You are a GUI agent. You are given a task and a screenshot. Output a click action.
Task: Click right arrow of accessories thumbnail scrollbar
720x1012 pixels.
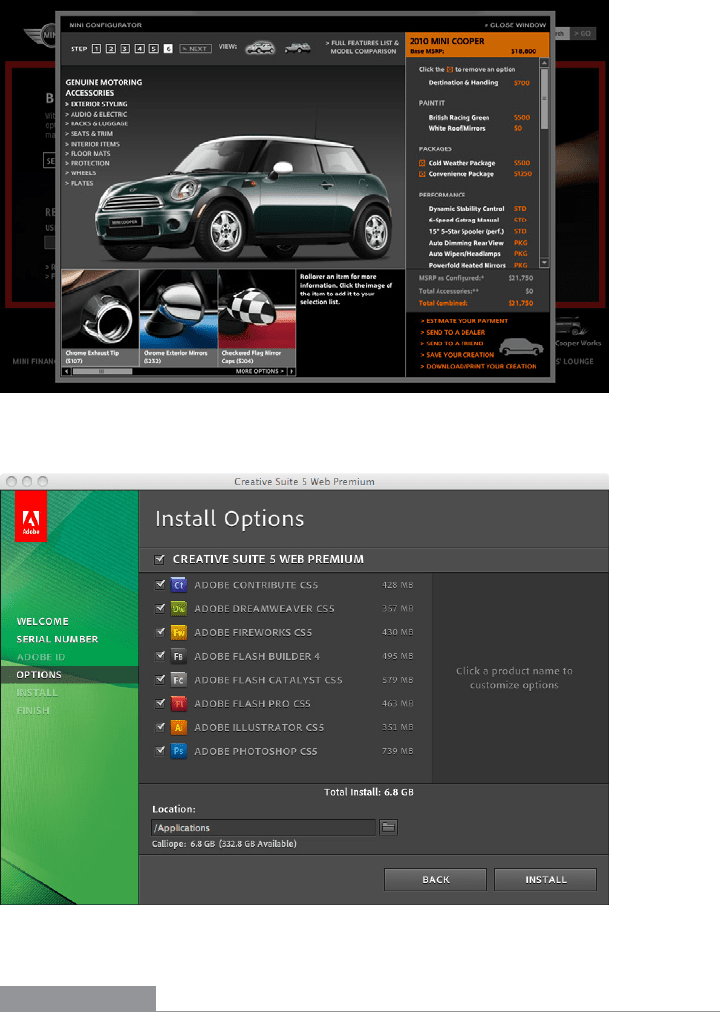(x=292, y=372)
